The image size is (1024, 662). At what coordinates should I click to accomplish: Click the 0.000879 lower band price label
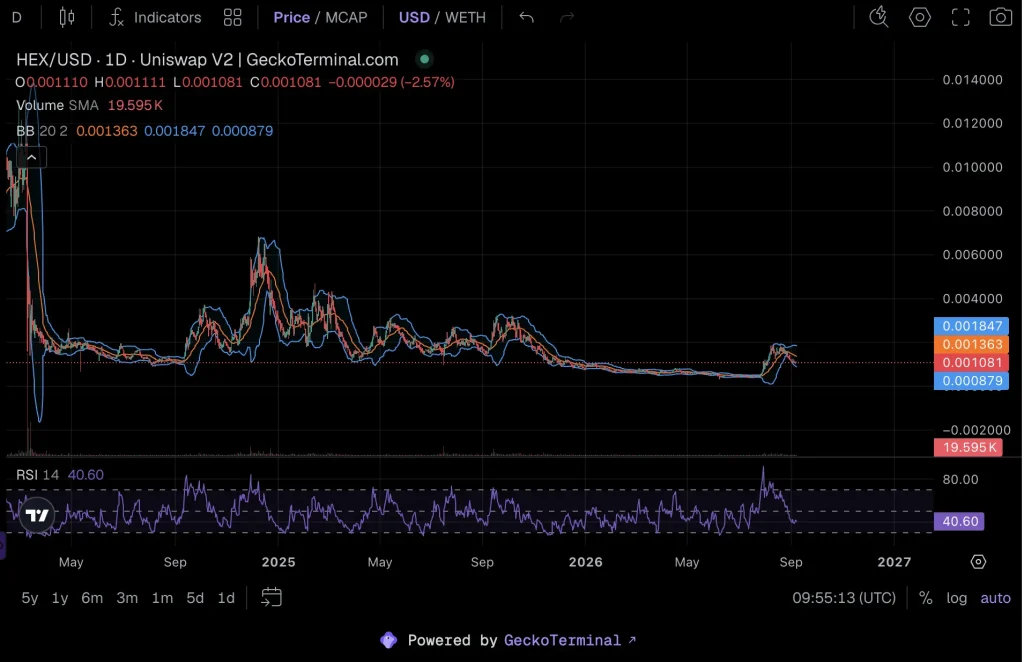point(971,381)
